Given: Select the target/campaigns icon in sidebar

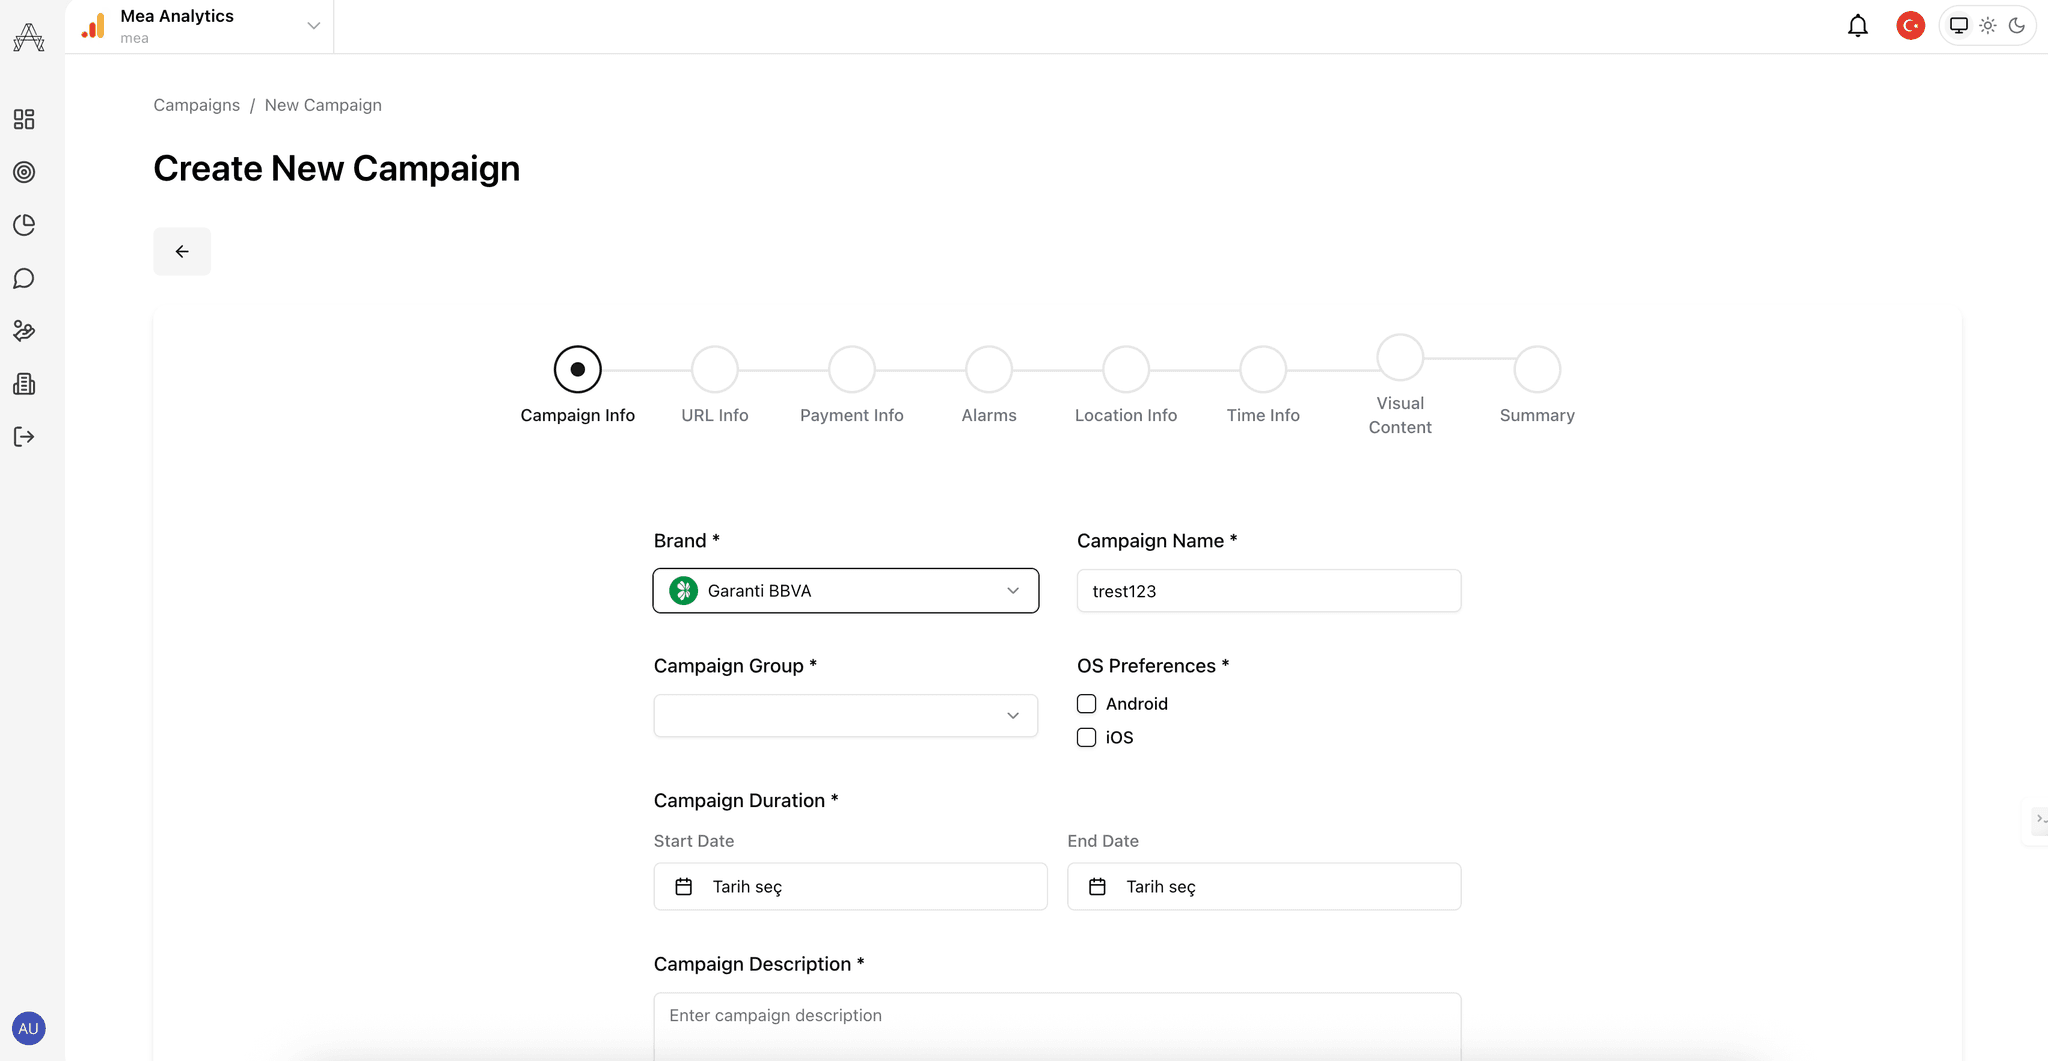Looking at the screenshot, I should pyautogui.click(x=25, y=172).
